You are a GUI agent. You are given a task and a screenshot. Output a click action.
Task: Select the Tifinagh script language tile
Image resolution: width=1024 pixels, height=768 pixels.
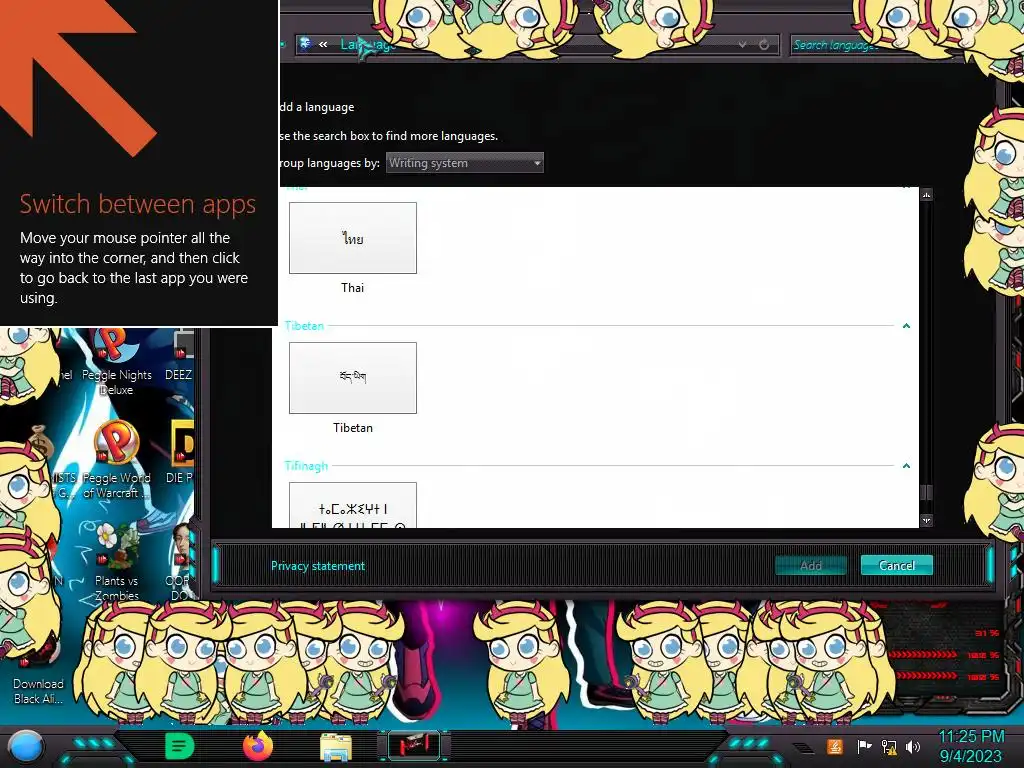point(353,505)
